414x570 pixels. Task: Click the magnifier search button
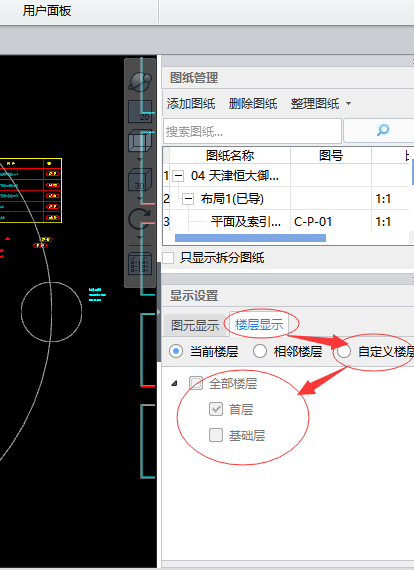(x=383, y=130)
